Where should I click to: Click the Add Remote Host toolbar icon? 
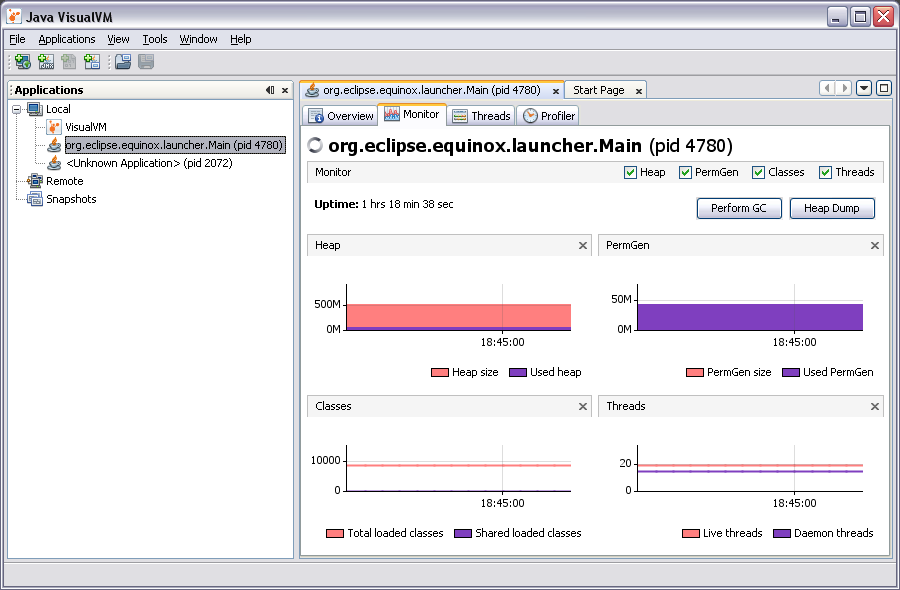pos(23,61)
